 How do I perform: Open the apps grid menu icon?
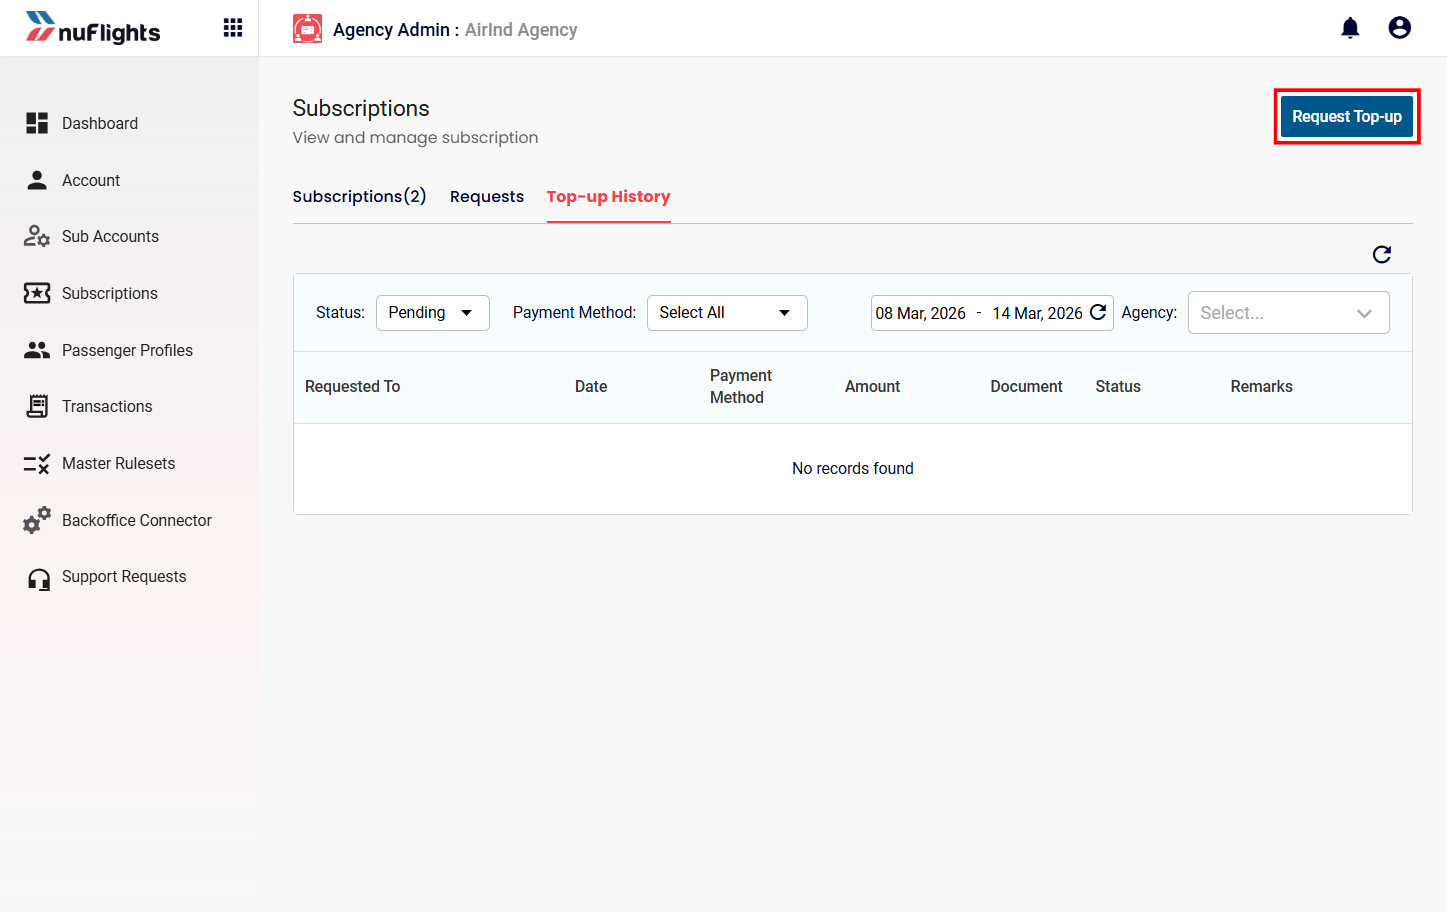point(233,28)
